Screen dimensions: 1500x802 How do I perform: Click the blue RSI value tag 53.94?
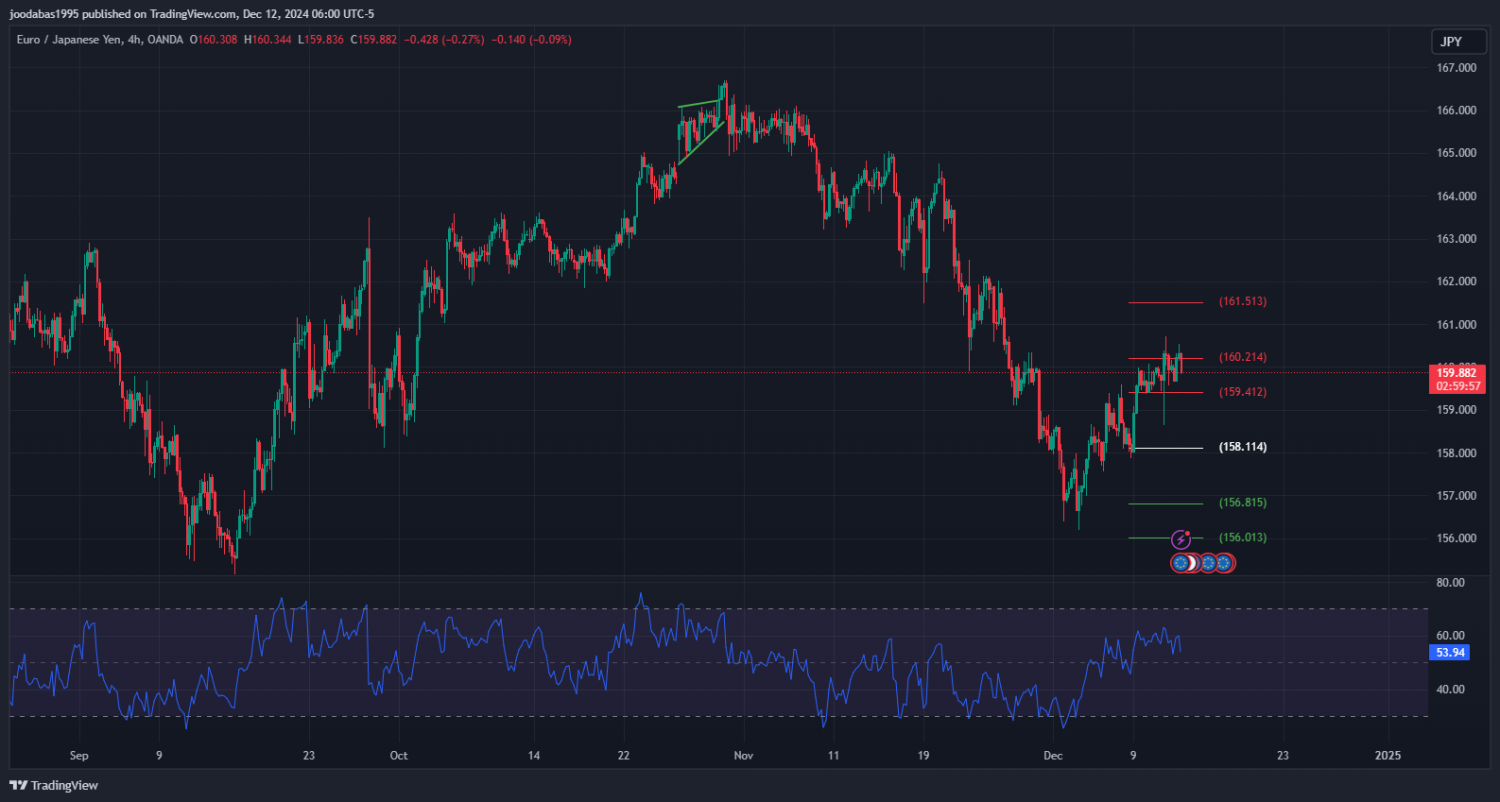point(1451,652)
